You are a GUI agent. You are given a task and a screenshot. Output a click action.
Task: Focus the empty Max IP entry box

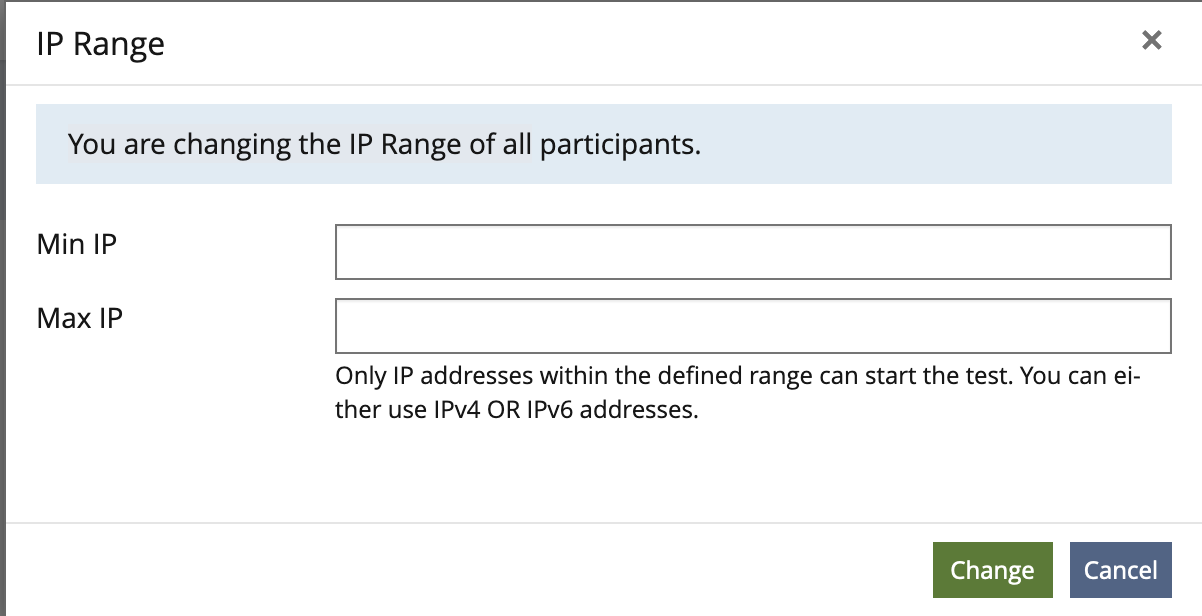coord(753,325)
